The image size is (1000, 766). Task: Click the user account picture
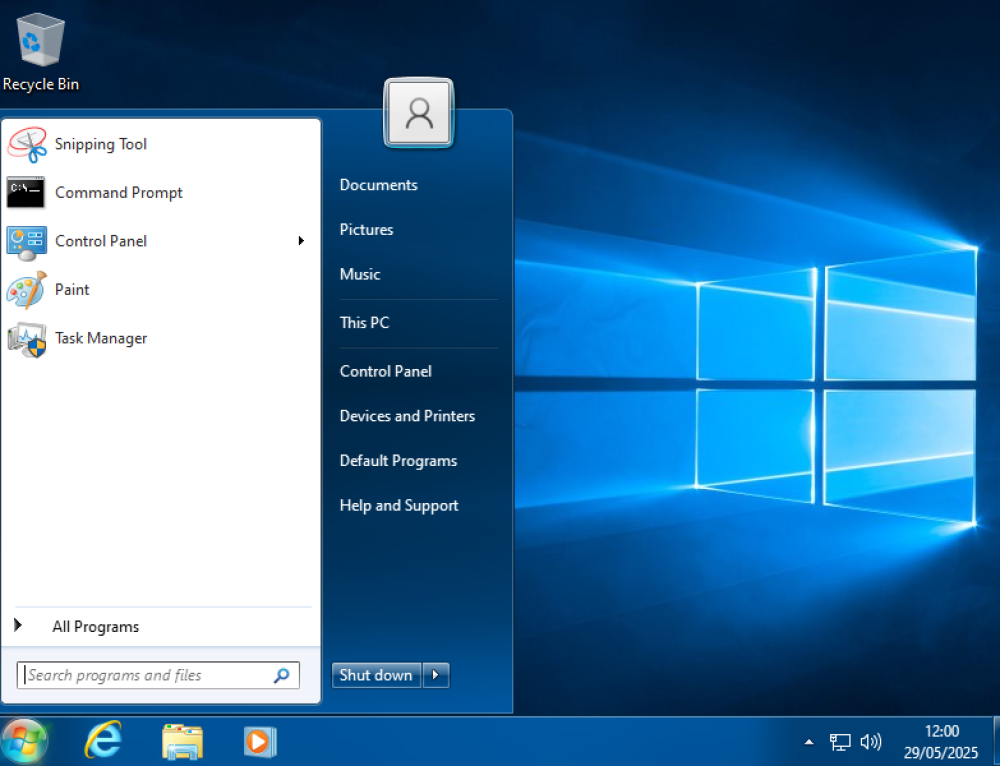point(418,113)
